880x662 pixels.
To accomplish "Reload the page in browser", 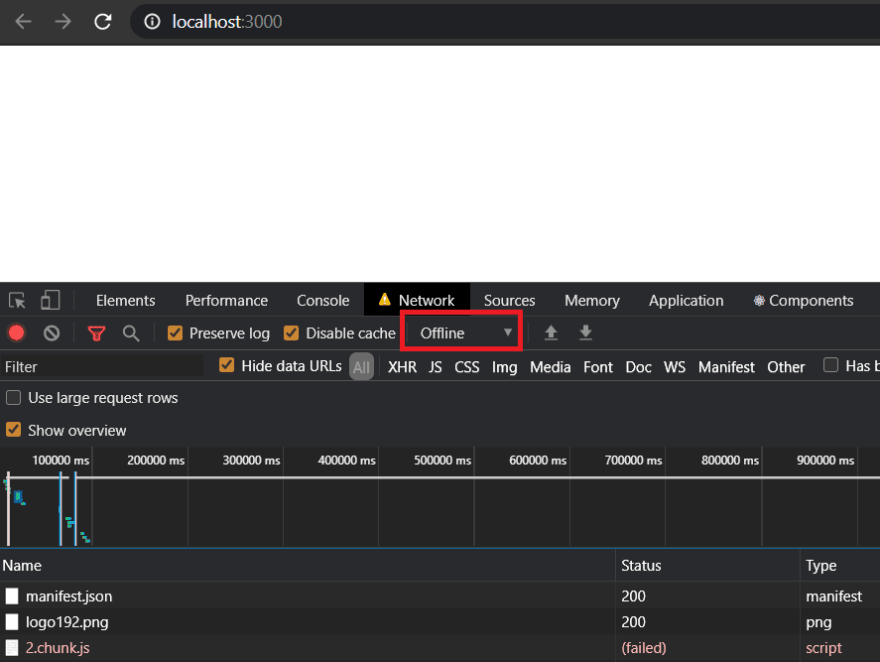I will 103,22.
